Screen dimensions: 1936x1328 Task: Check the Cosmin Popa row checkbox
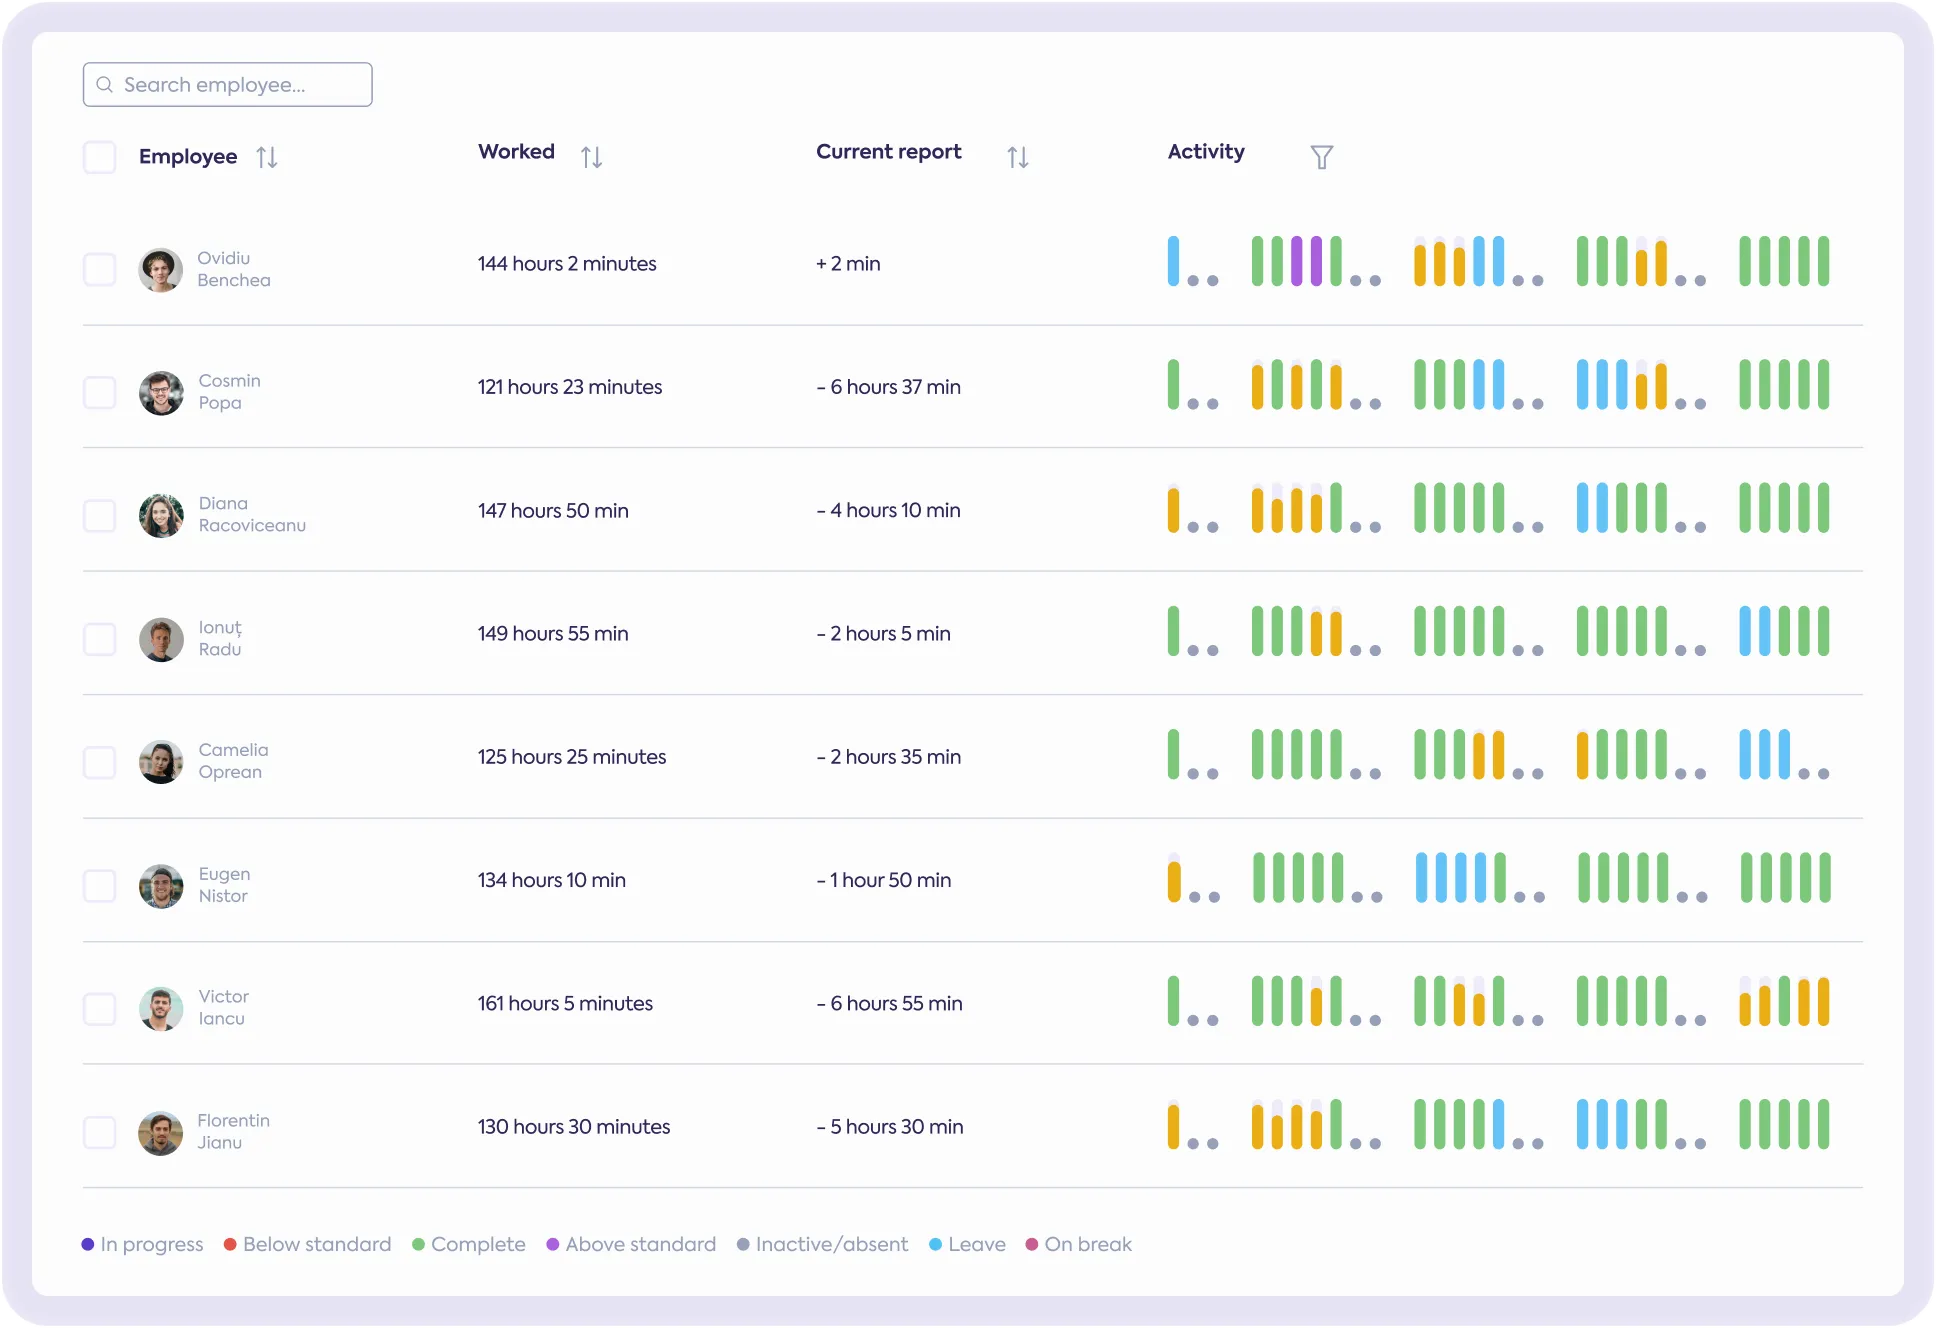[99, 392]
